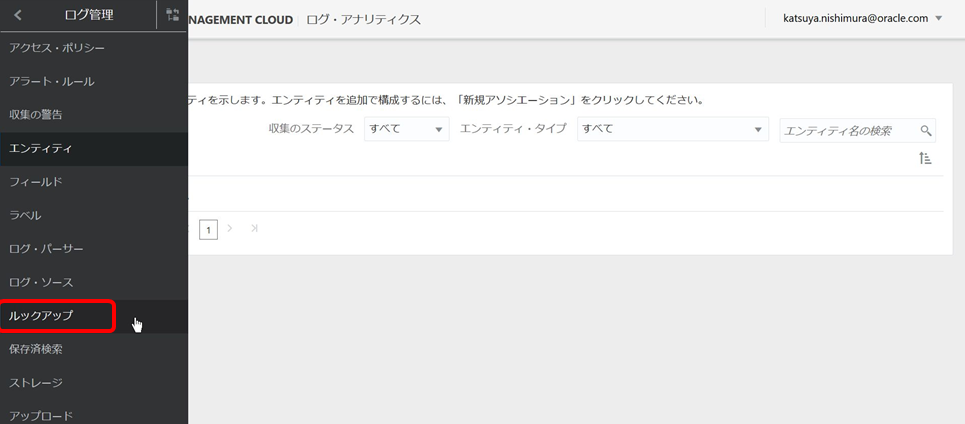Screen dimensions: 965x424
Task: Click ログ・アナリティクス header title
Action: 363,19
